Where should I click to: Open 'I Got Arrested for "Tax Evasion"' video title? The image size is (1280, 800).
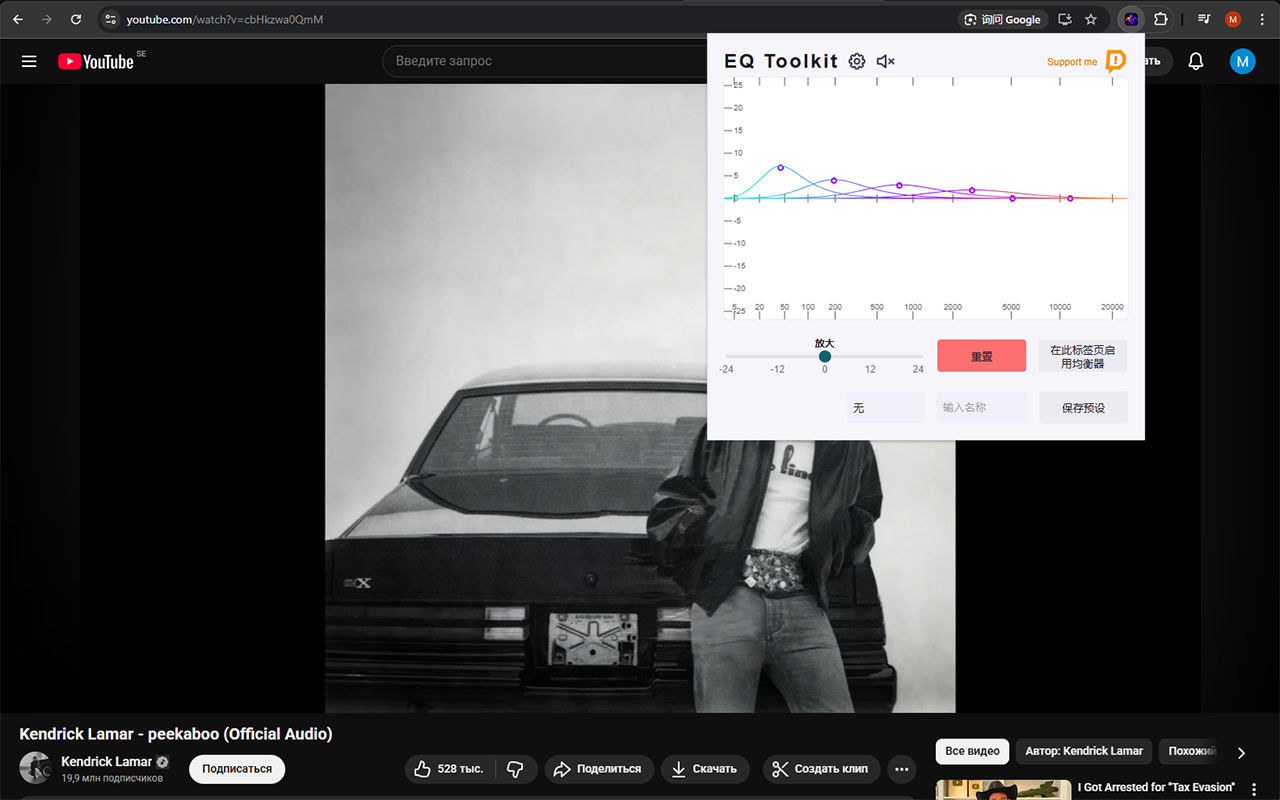click(x=1156, y=787)
